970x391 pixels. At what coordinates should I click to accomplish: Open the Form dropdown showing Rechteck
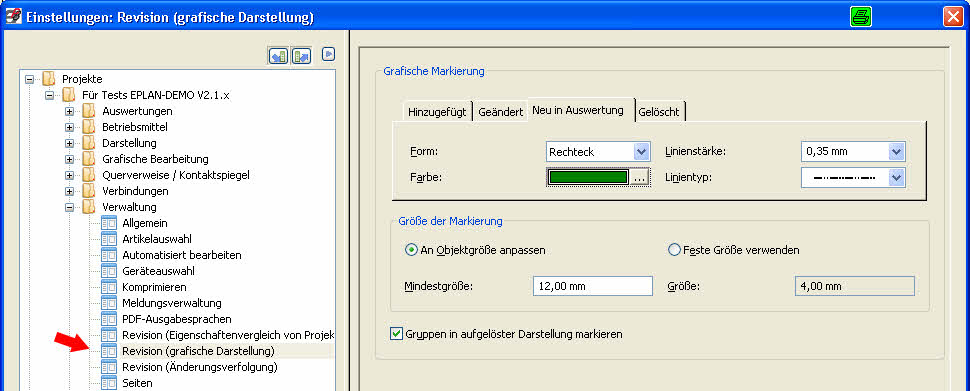click(x=642, y=152)
